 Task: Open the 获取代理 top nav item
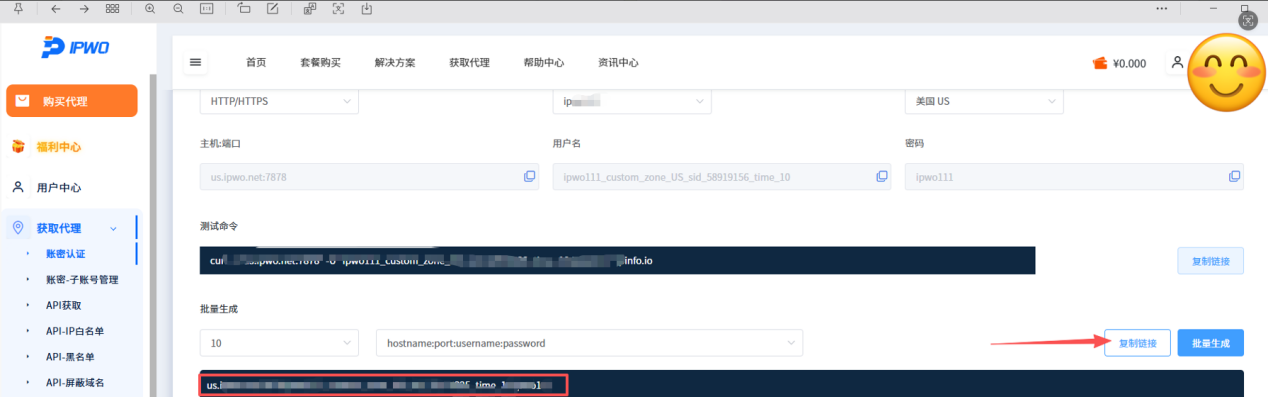click(x=469, y=62)
